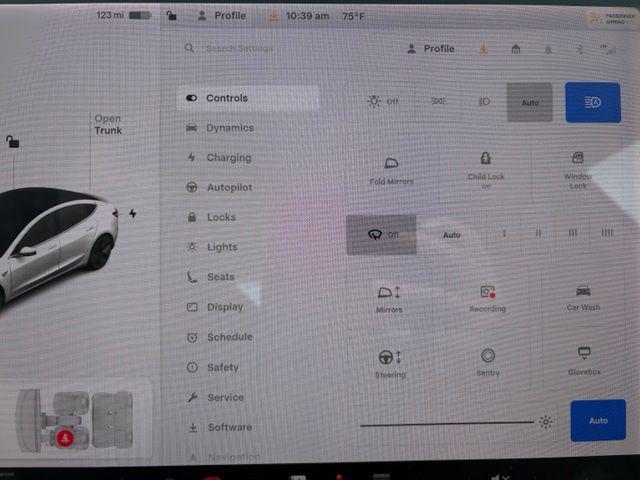Turn headlights Off
This screenshot has height=480, width=640.
[382, 101]
